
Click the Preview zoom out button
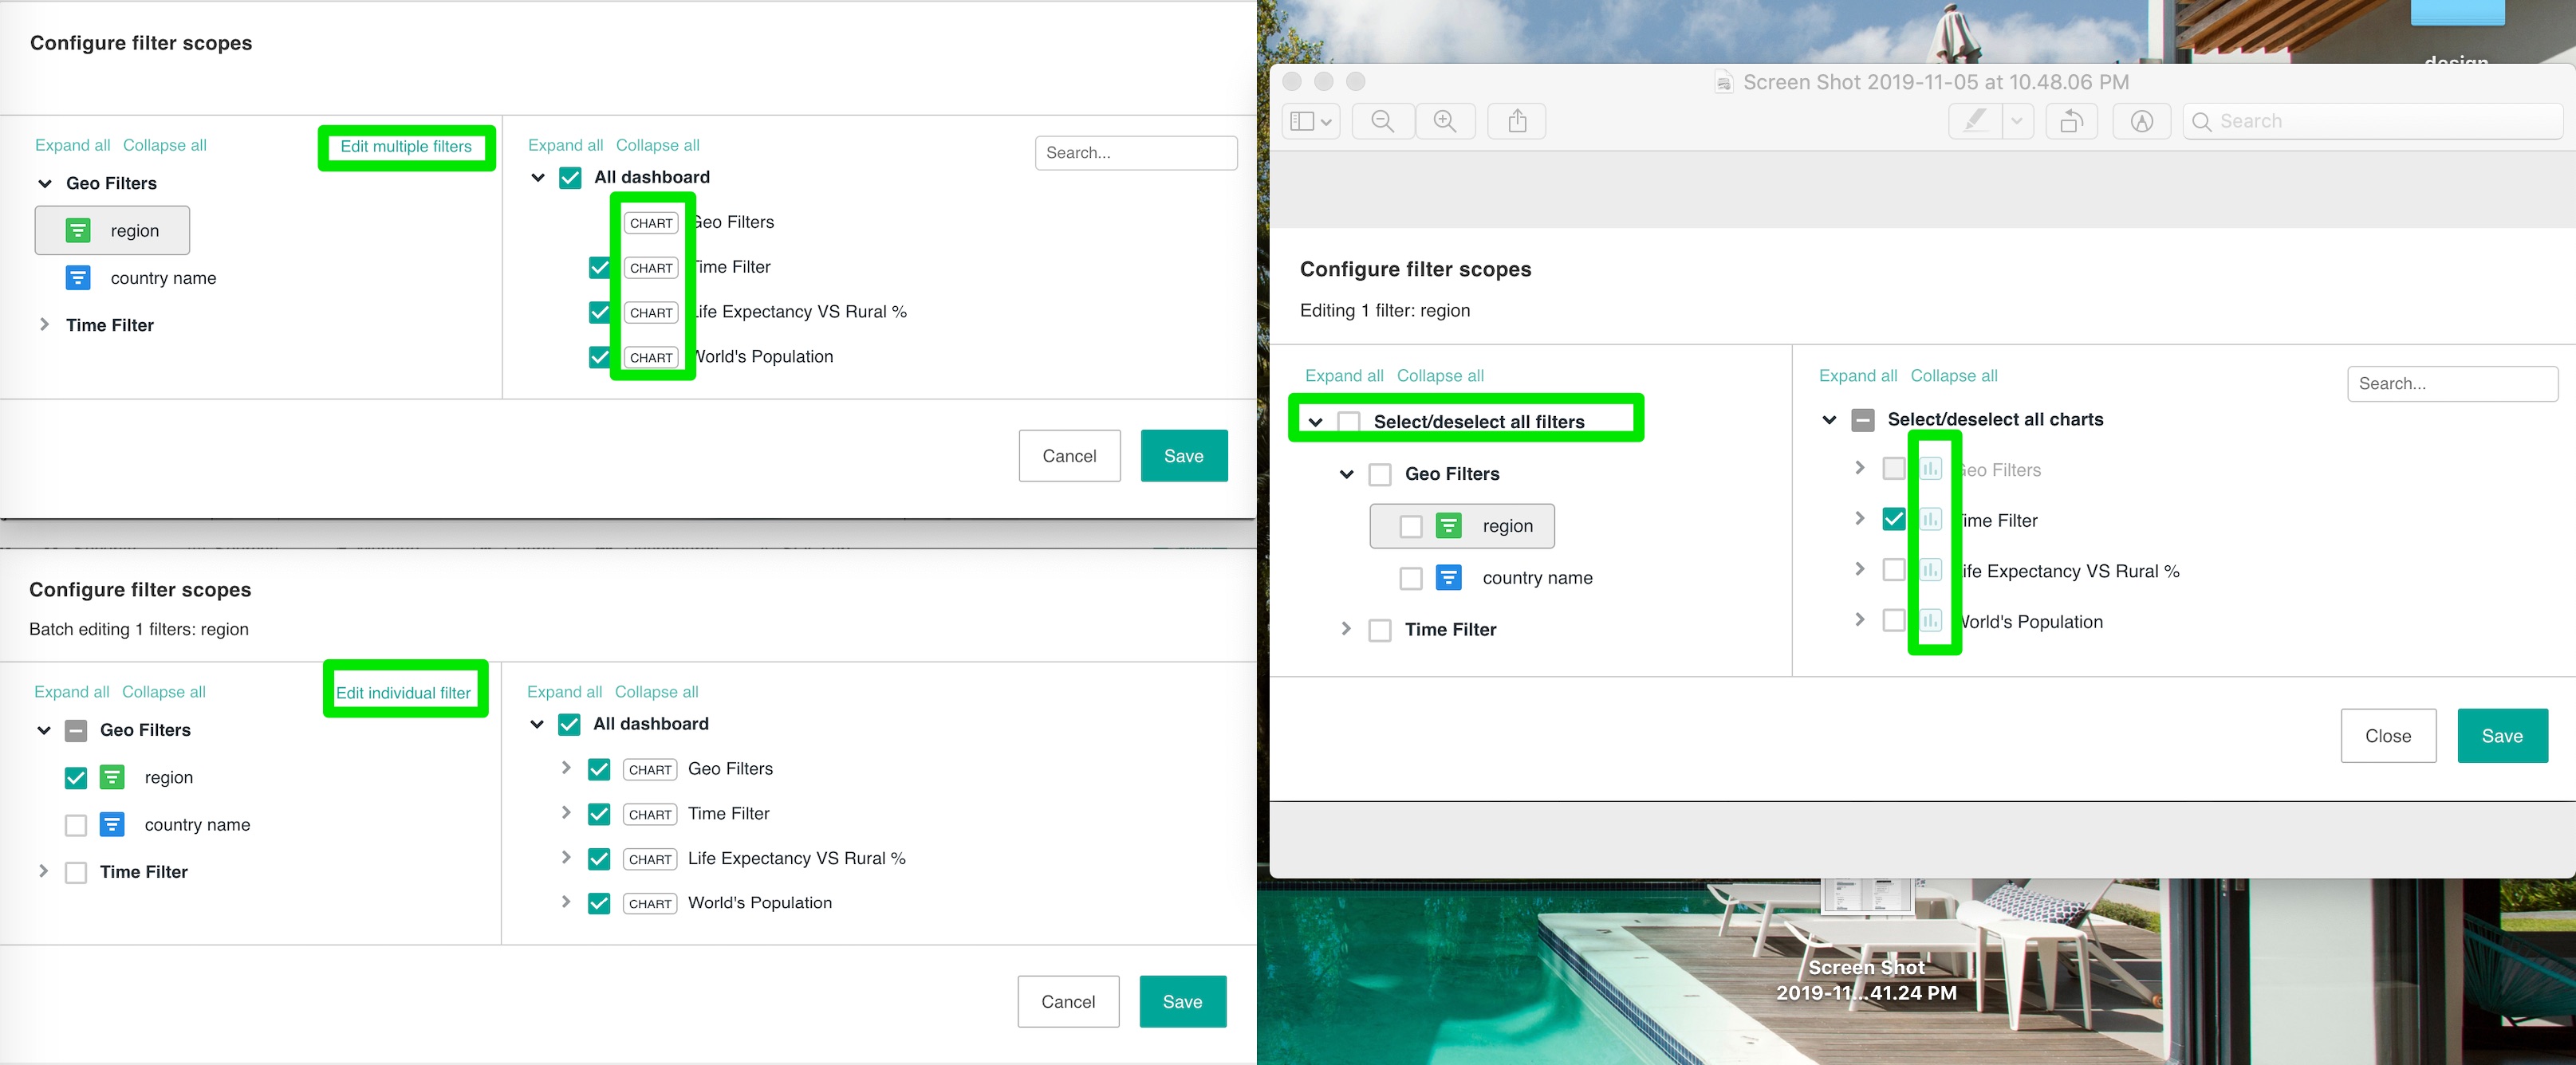coord(1382,121)
